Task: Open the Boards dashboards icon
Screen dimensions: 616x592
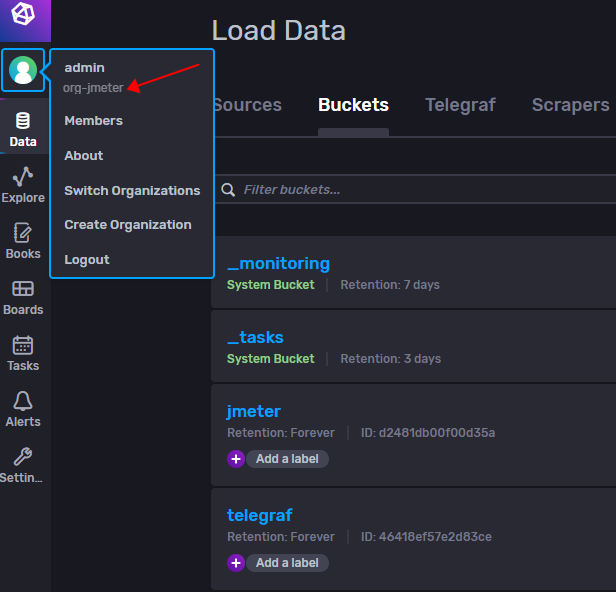Action: tap(23, 289)
